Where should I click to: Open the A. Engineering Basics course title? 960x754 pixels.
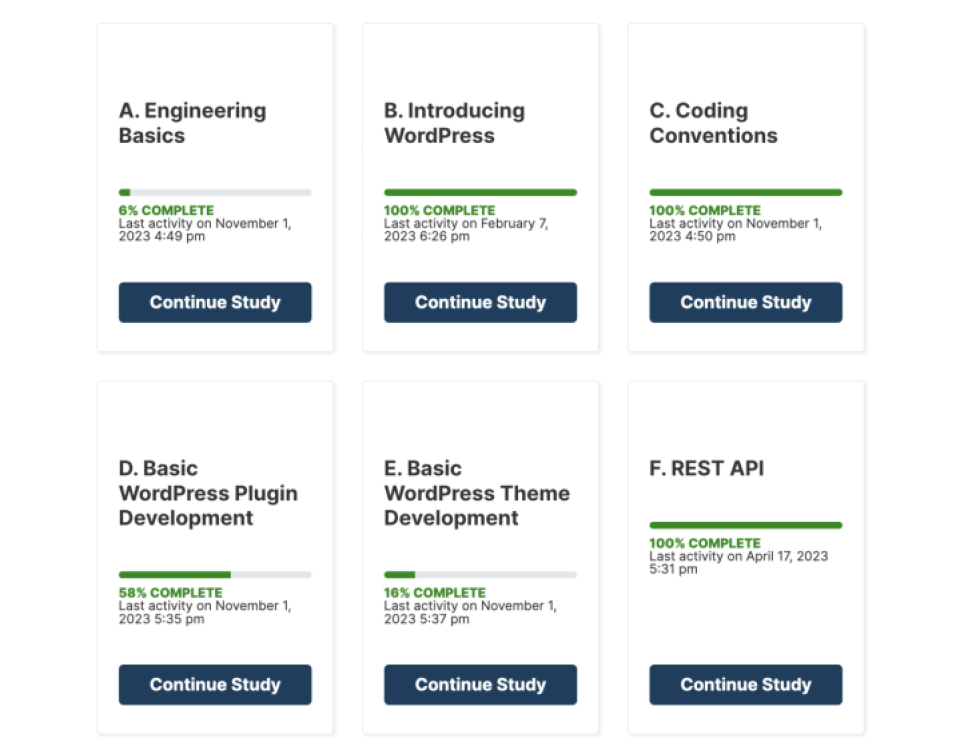(x=192, y=123)
